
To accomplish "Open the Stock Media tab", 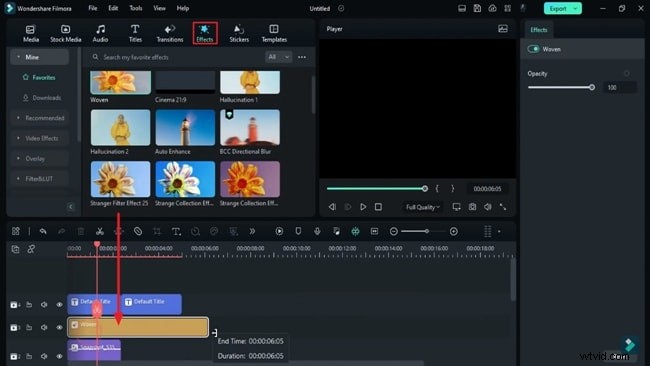I will point(65,33).
